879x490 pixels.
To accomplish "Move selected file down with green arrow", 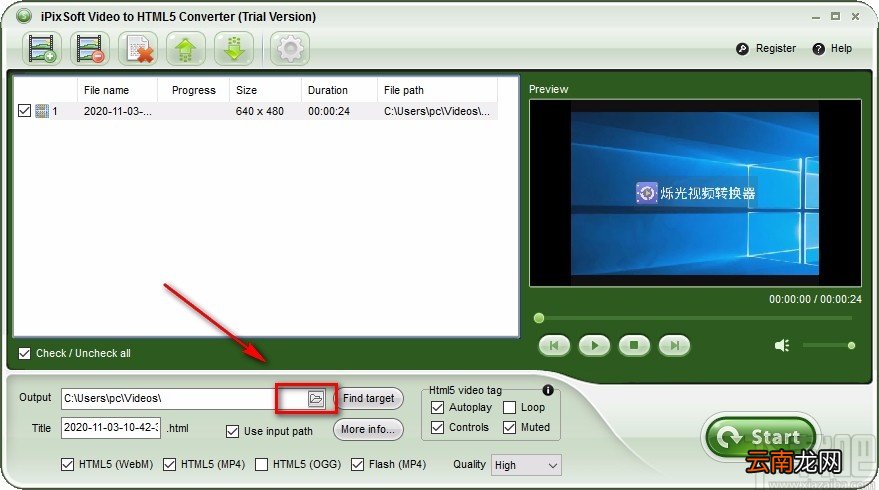I will pyautogui.click(x=234, y=48).
